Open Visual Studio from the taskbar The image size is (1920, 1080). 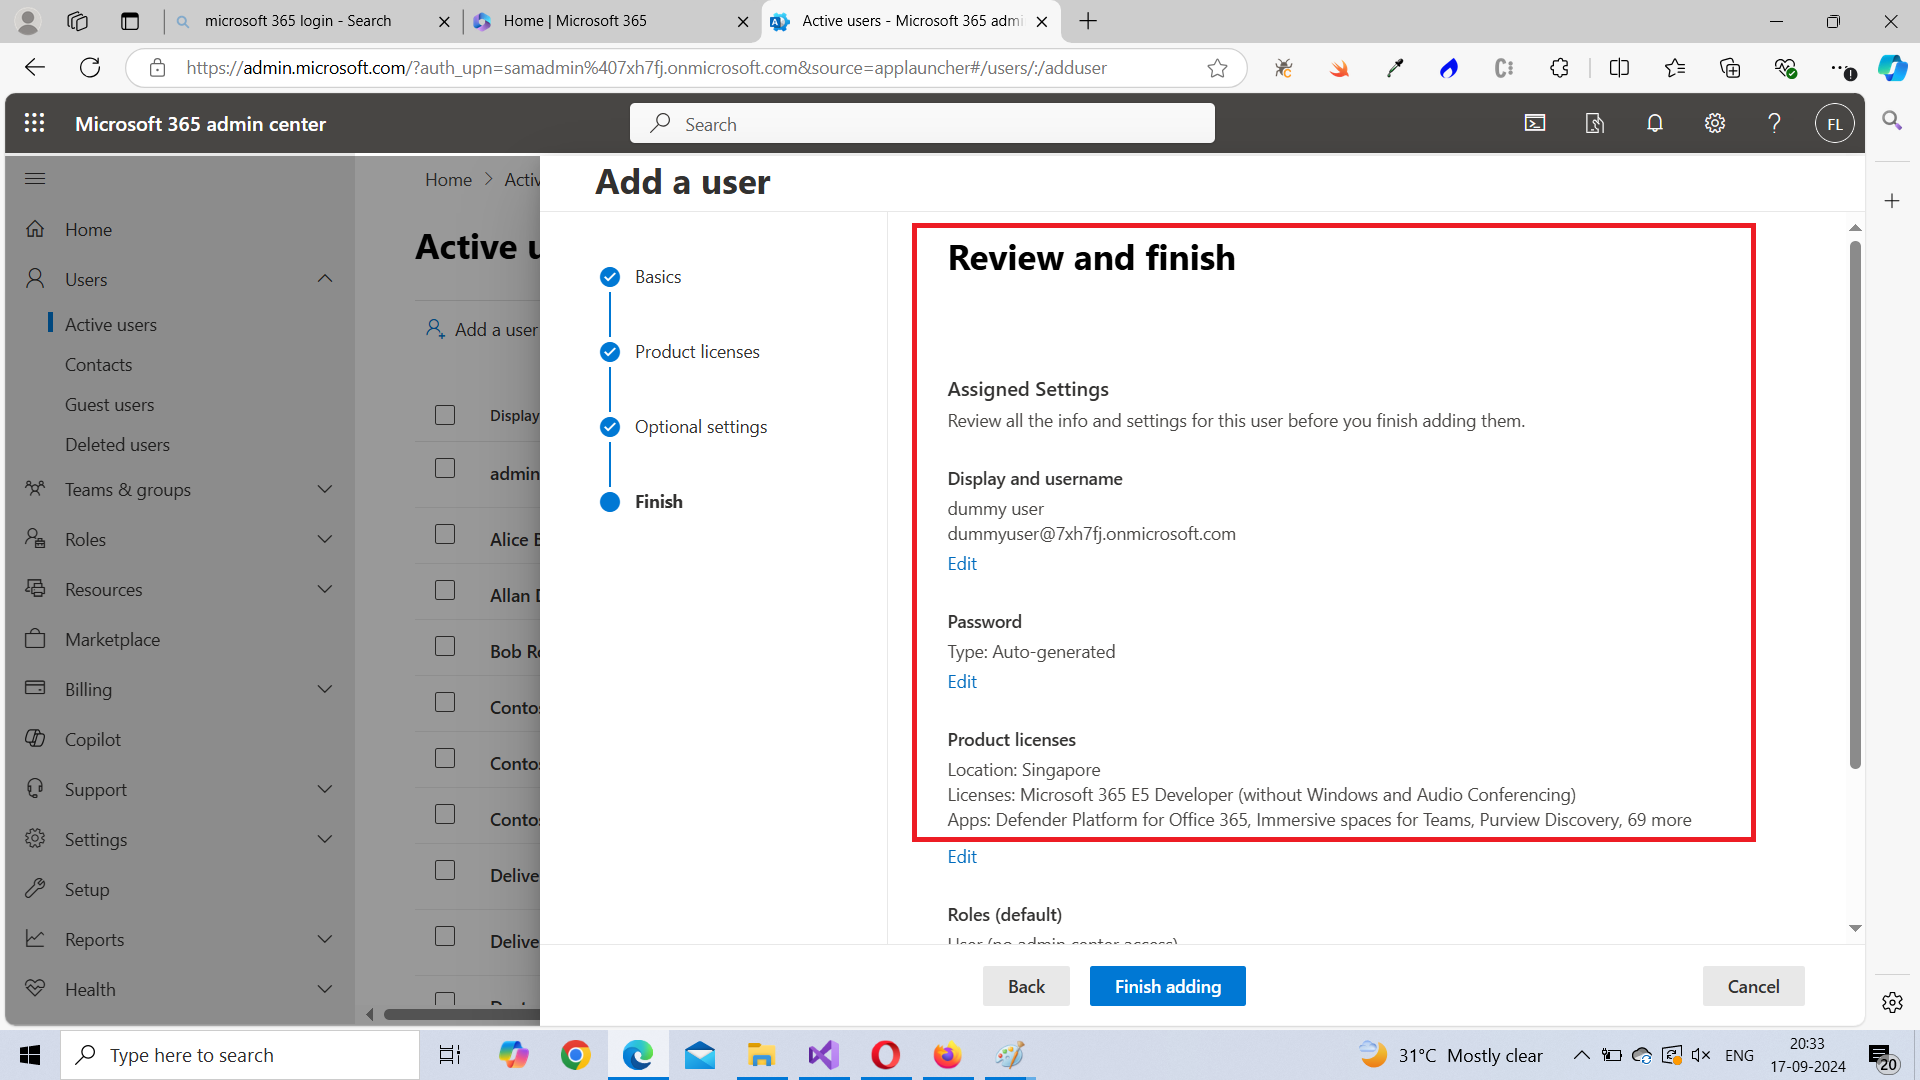(x=824, y=1055)
